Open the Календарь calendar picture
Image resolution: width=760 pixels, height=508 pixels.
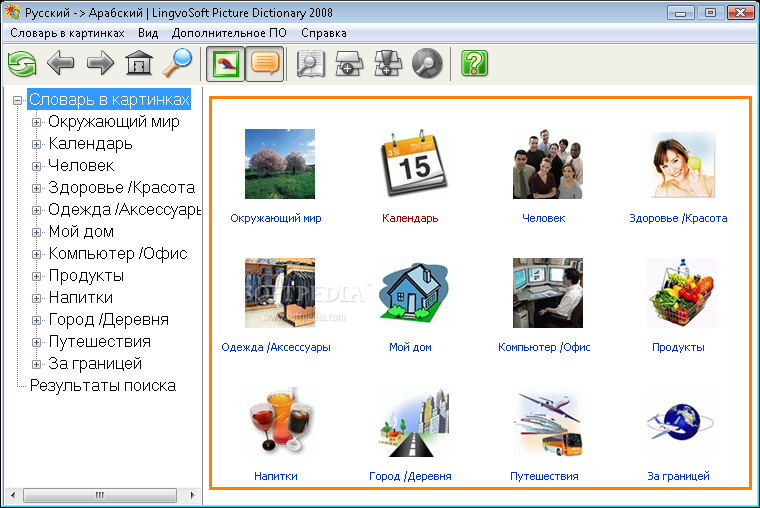pos(413,164)
